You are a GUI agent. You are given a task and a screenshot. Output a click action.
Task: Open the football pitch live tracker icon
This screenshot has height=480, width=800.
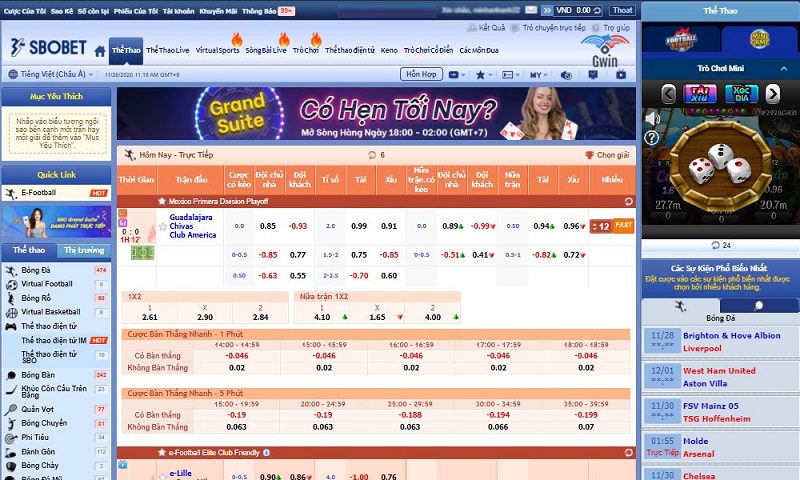(142, 252)
